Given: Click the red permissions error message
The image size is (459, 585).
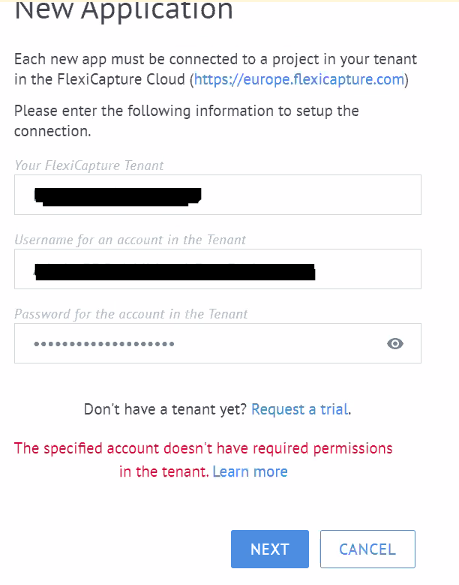Looking at the screenshot, I should 203,460.
